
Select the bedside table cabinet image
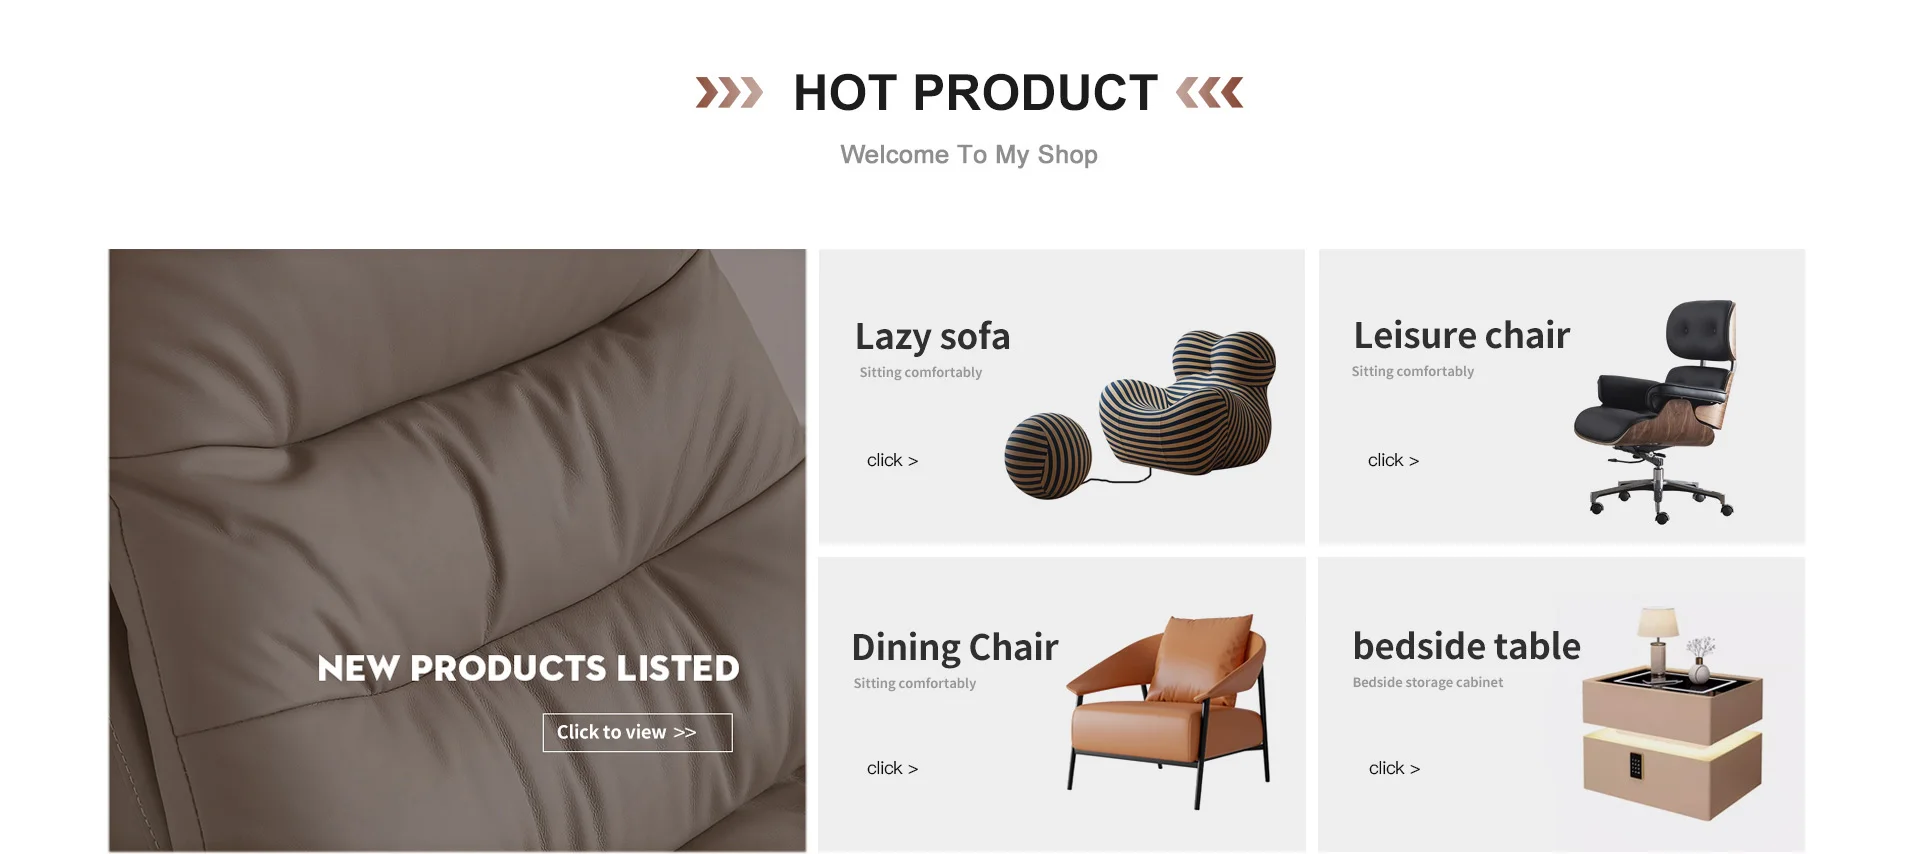[1672, 714]
